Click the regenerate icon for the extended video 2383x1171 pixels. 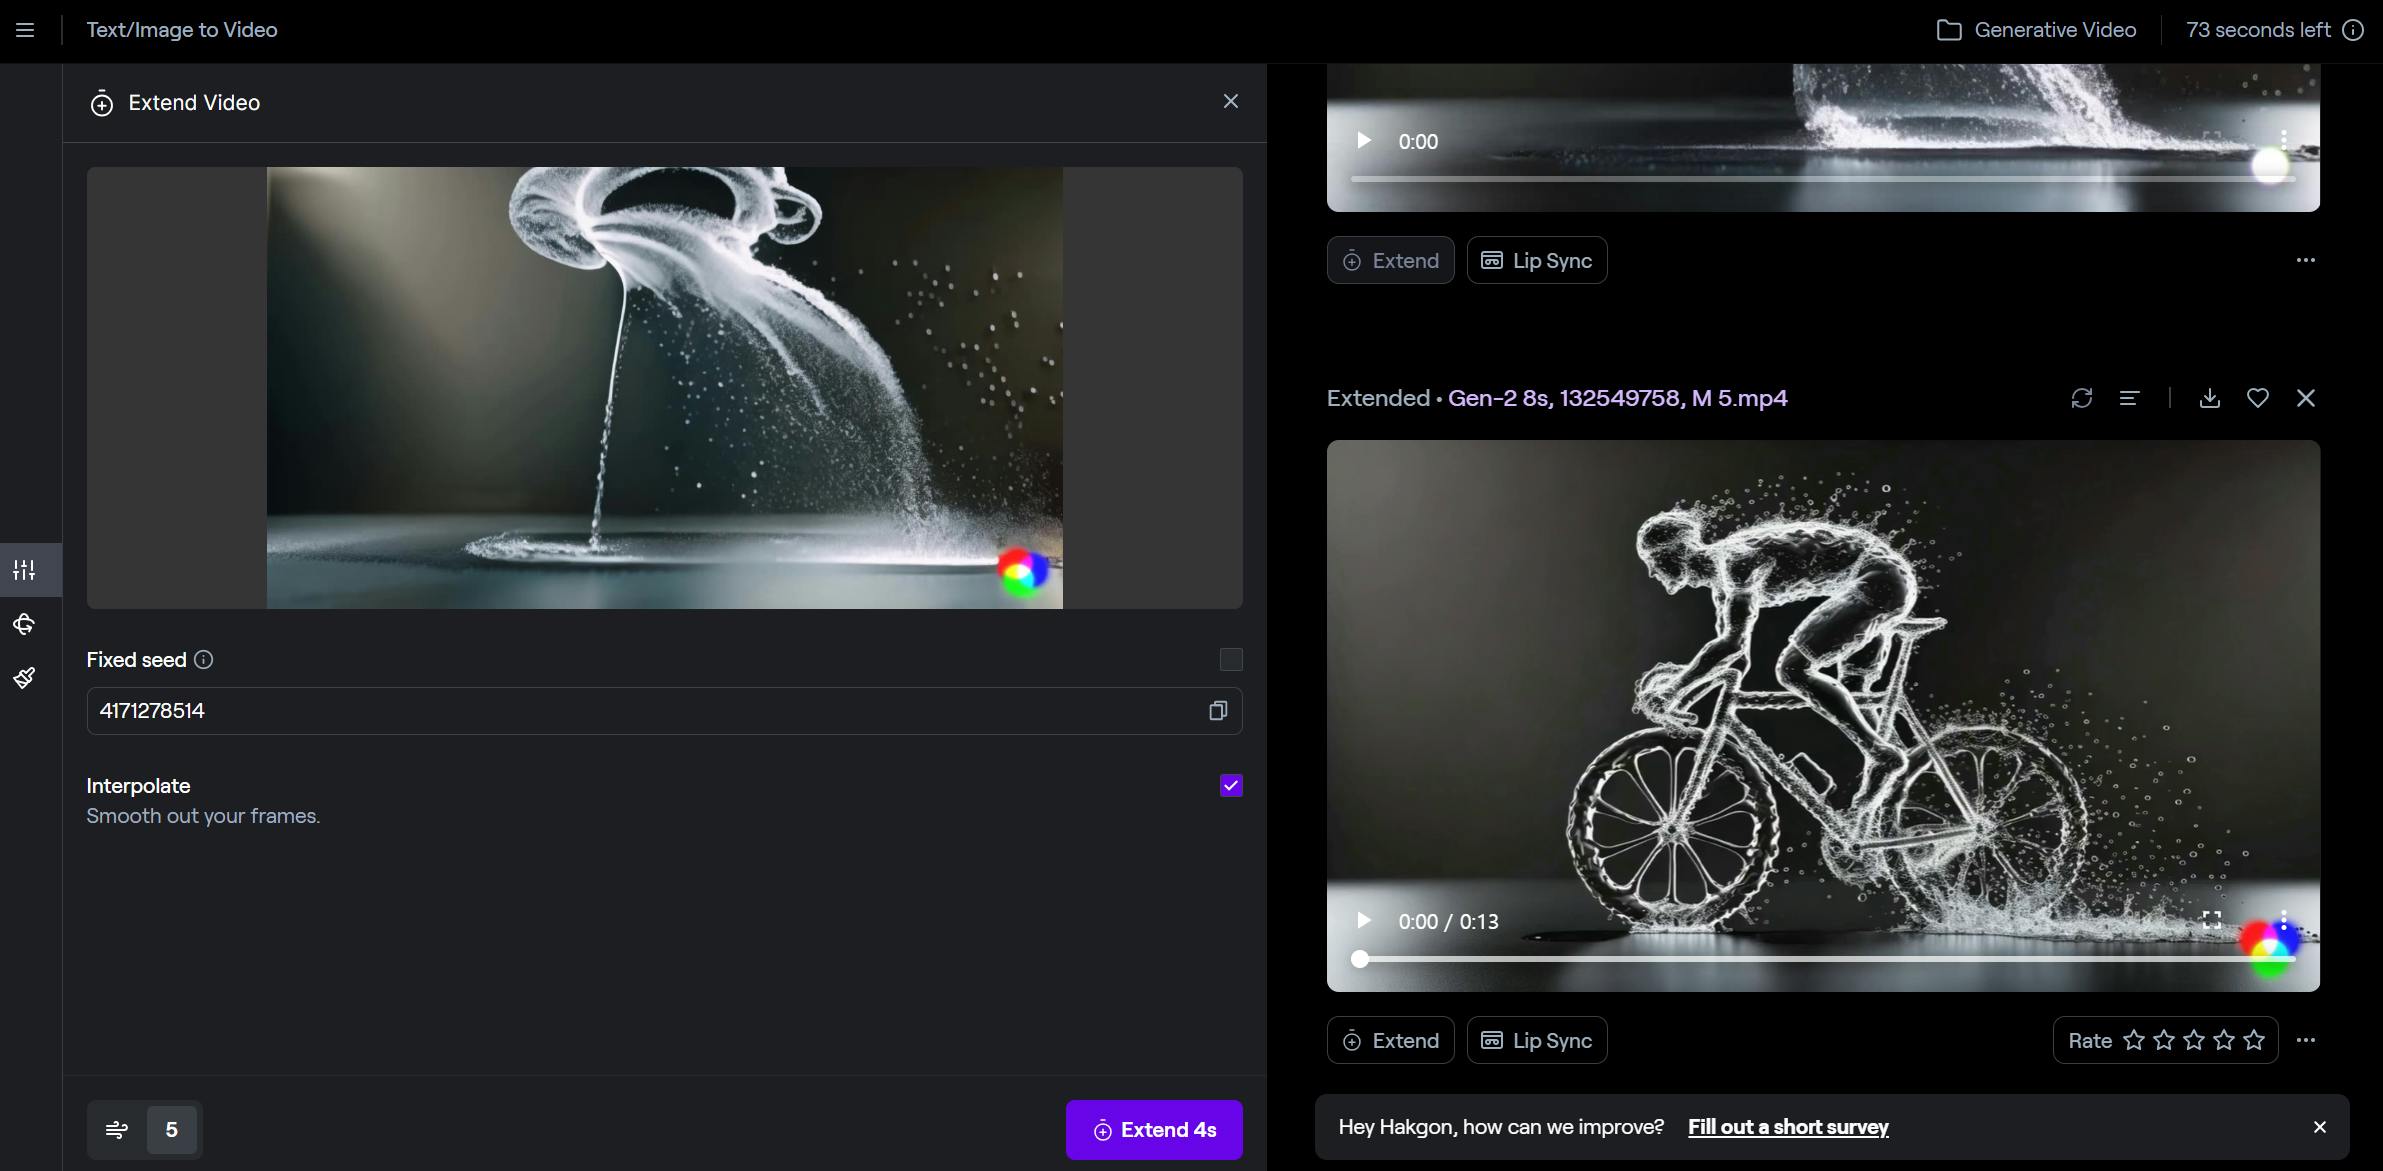coord(2082,398)
